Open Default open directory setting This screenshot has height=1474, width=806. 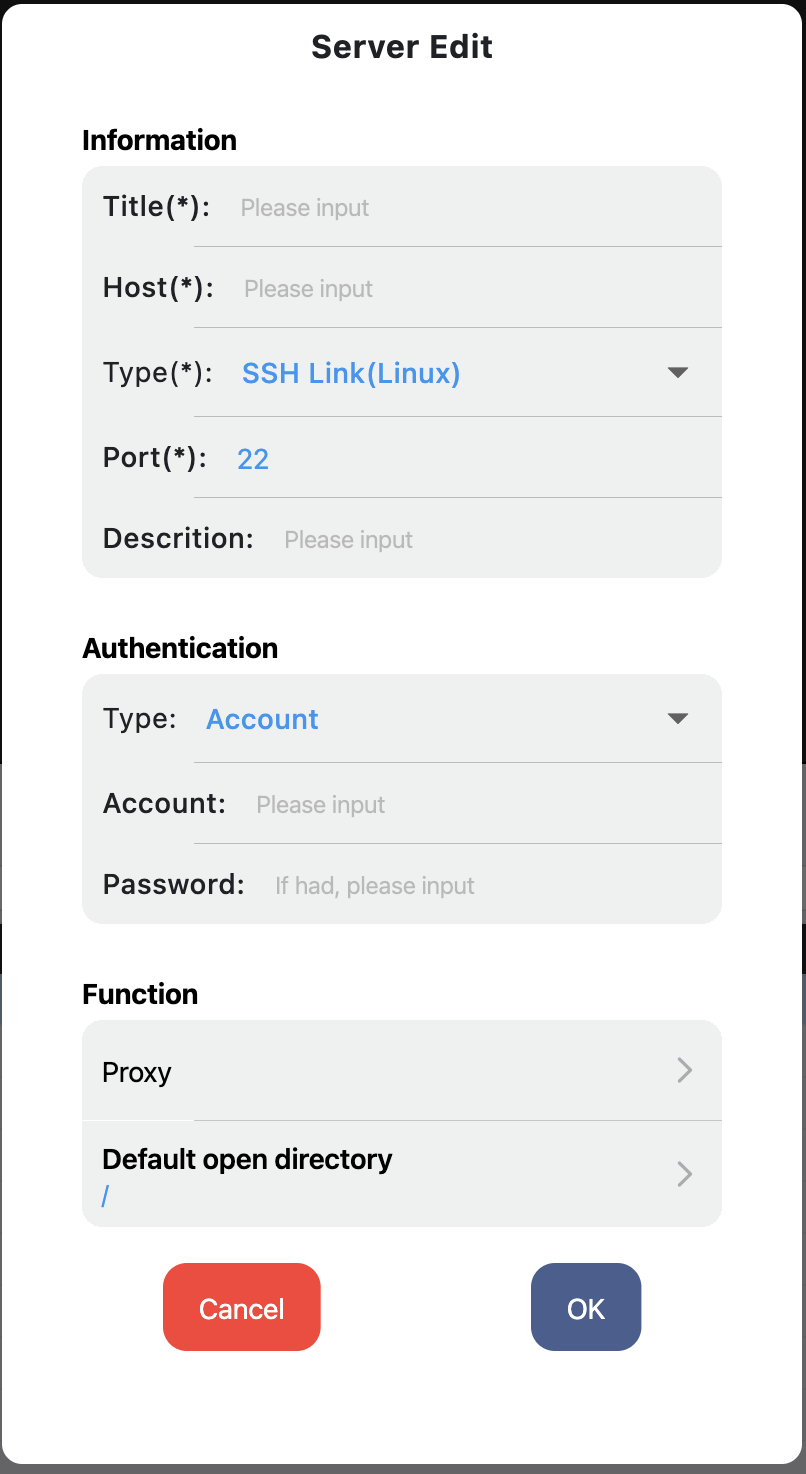click(x=402, y=1174)
